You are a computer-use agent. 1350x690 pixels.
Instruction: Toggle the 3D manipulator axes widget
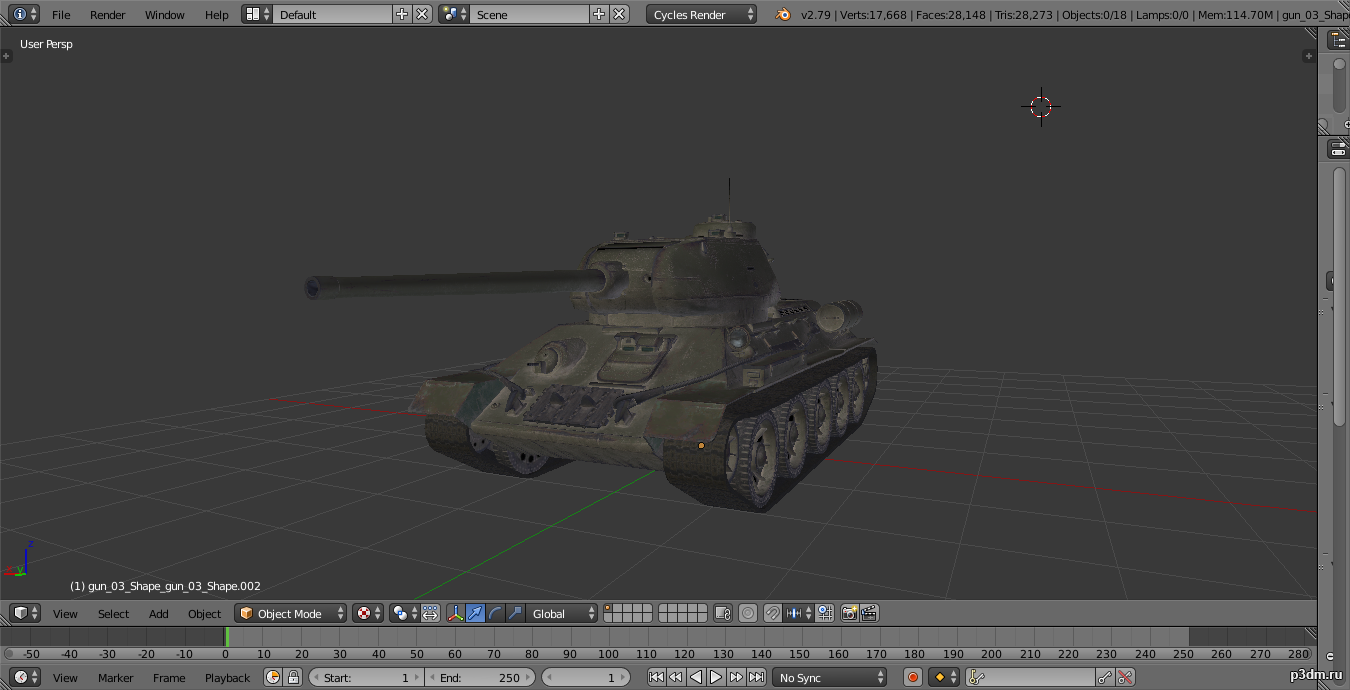click(x=456, y=613)
